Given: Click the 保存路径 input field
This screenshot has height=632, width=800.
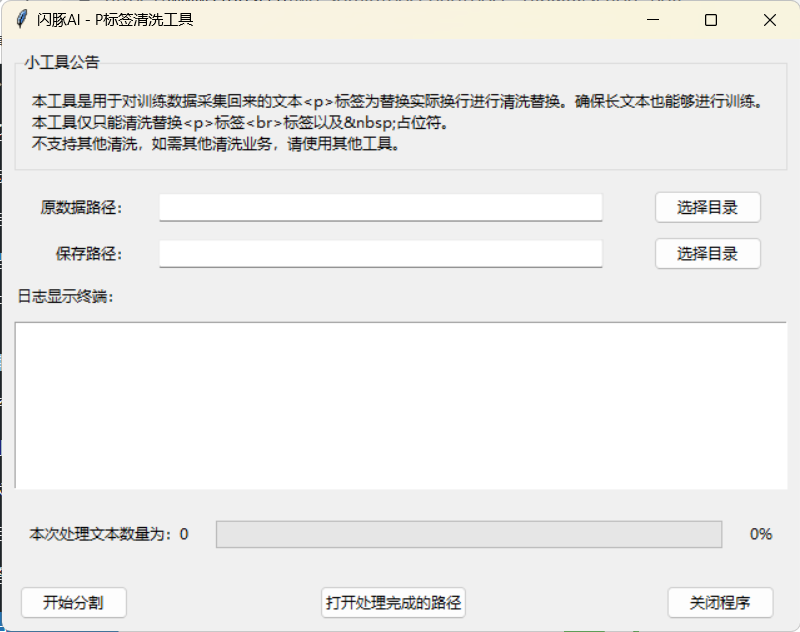Looking at the screenshot, I should click(381, 254).
